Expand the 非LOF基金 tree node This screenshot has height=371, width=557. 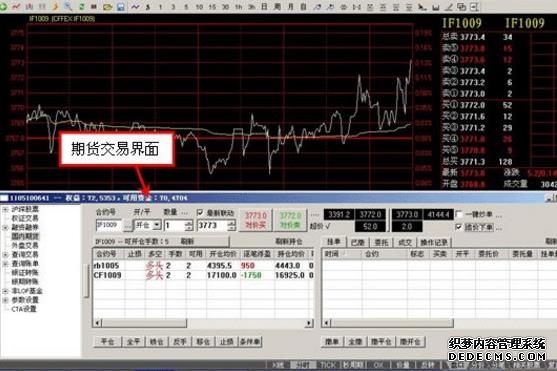click(x=5, y=291)
